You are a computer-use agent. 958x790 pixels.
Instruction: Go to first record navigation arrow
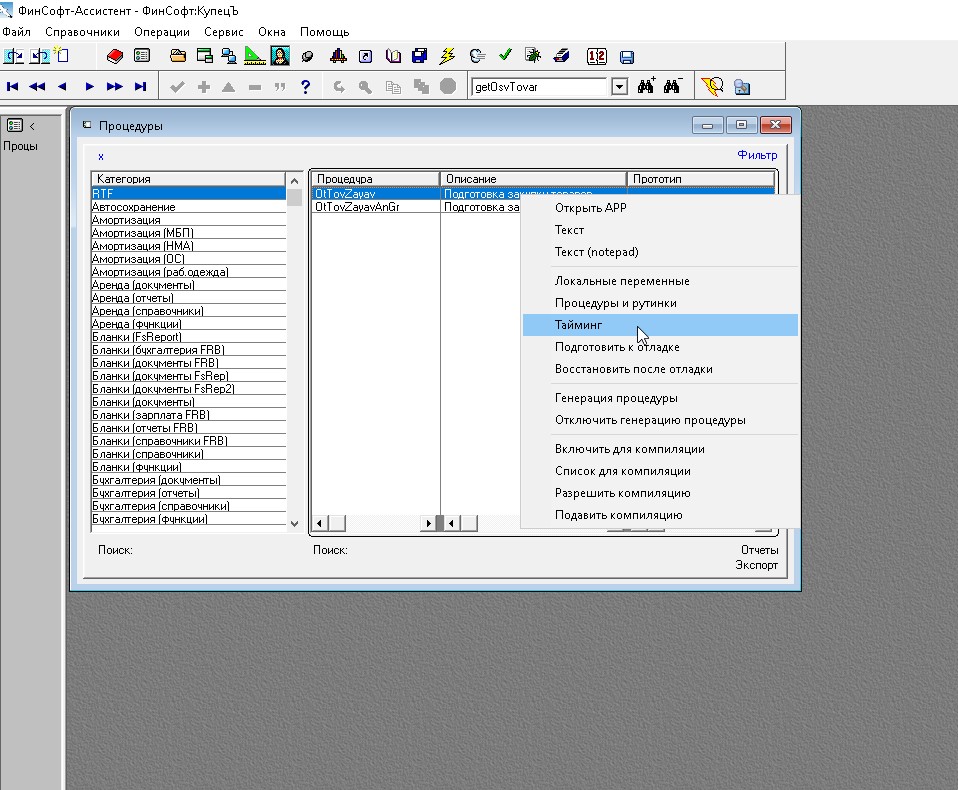point(13,87)
